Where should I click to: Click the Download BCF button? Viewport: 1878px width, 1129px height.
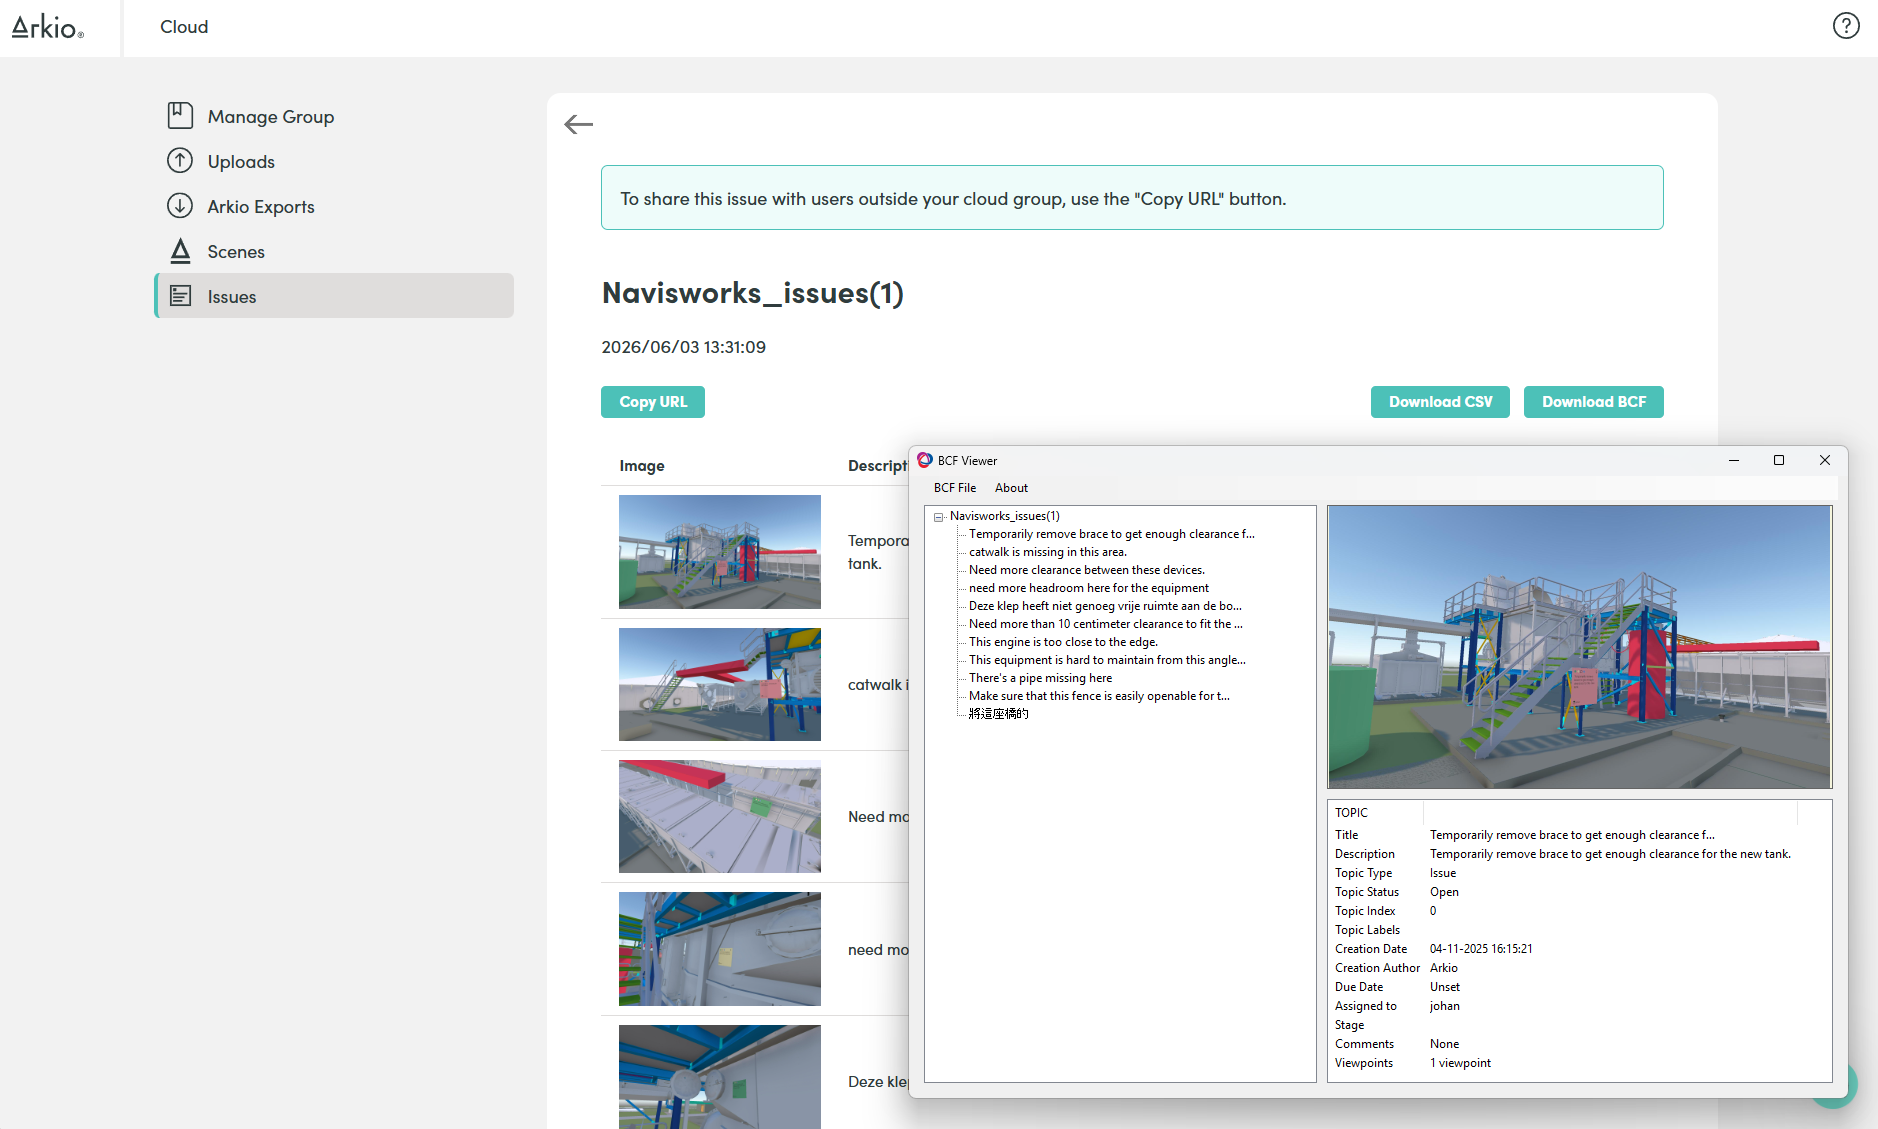pos(1594,402)
